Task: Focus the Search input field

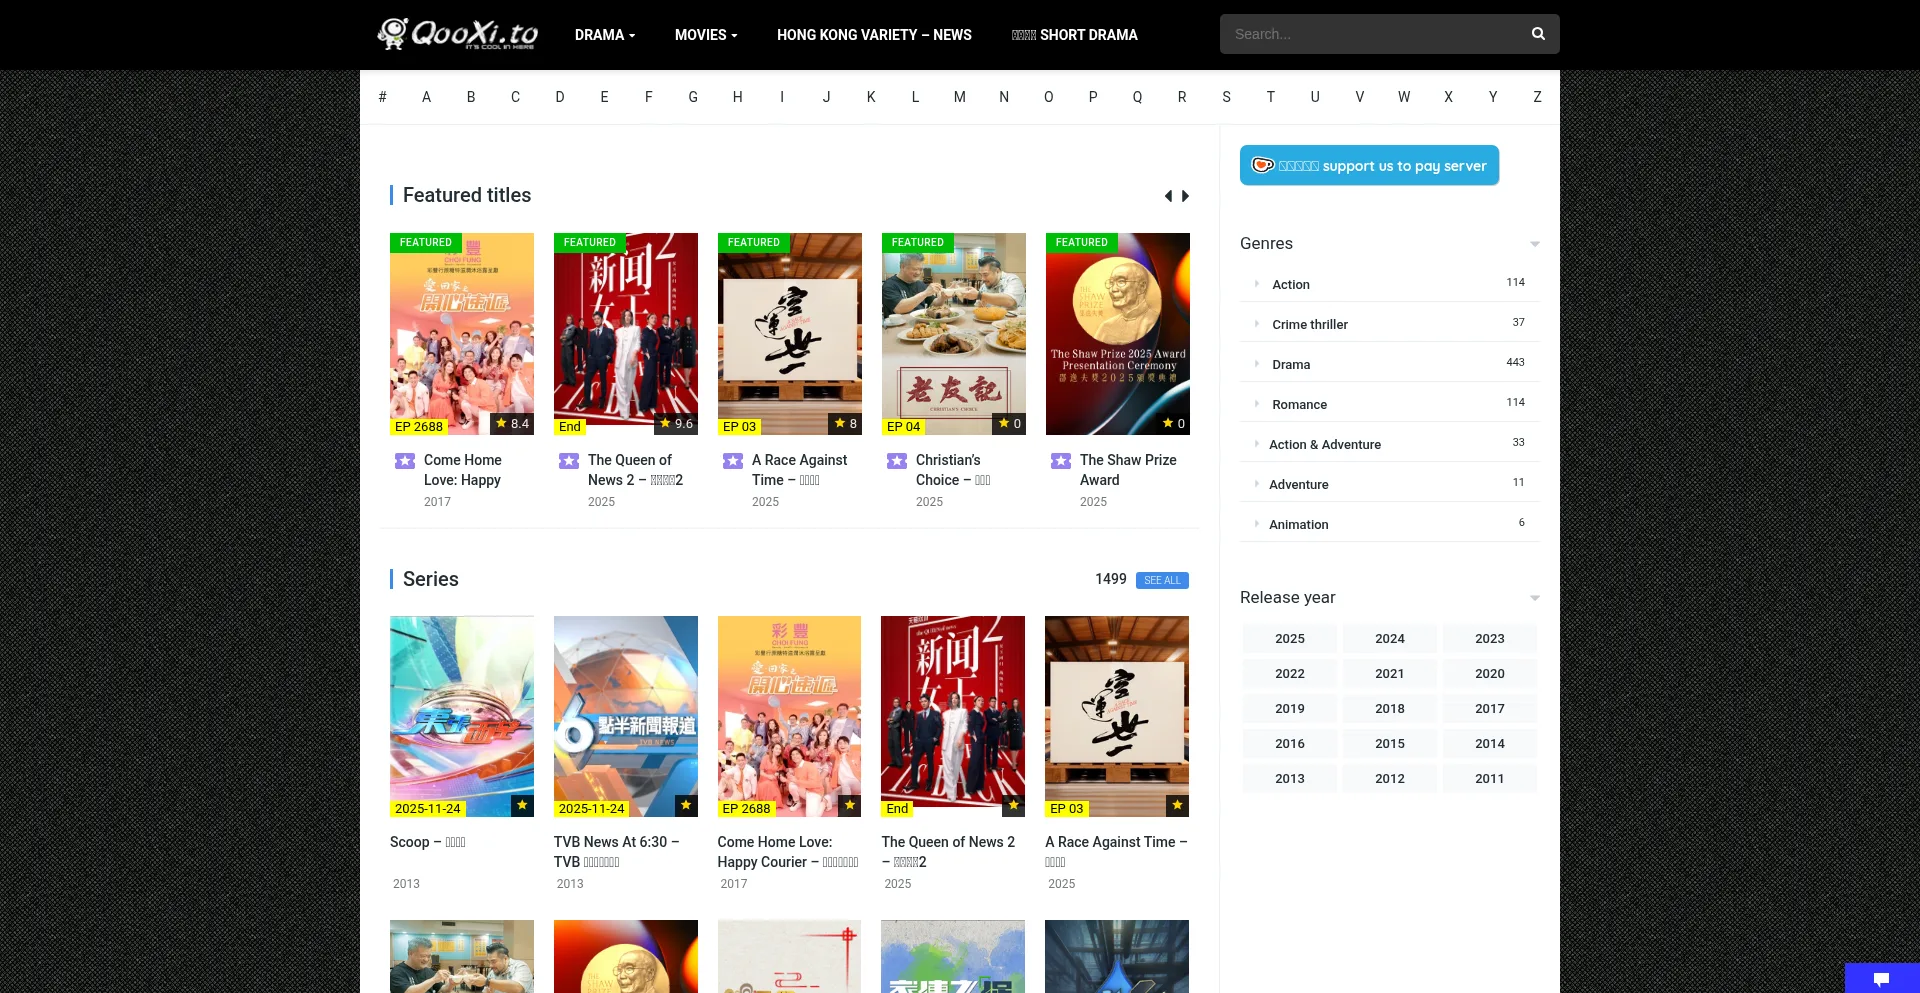Action: [1370, 34]
